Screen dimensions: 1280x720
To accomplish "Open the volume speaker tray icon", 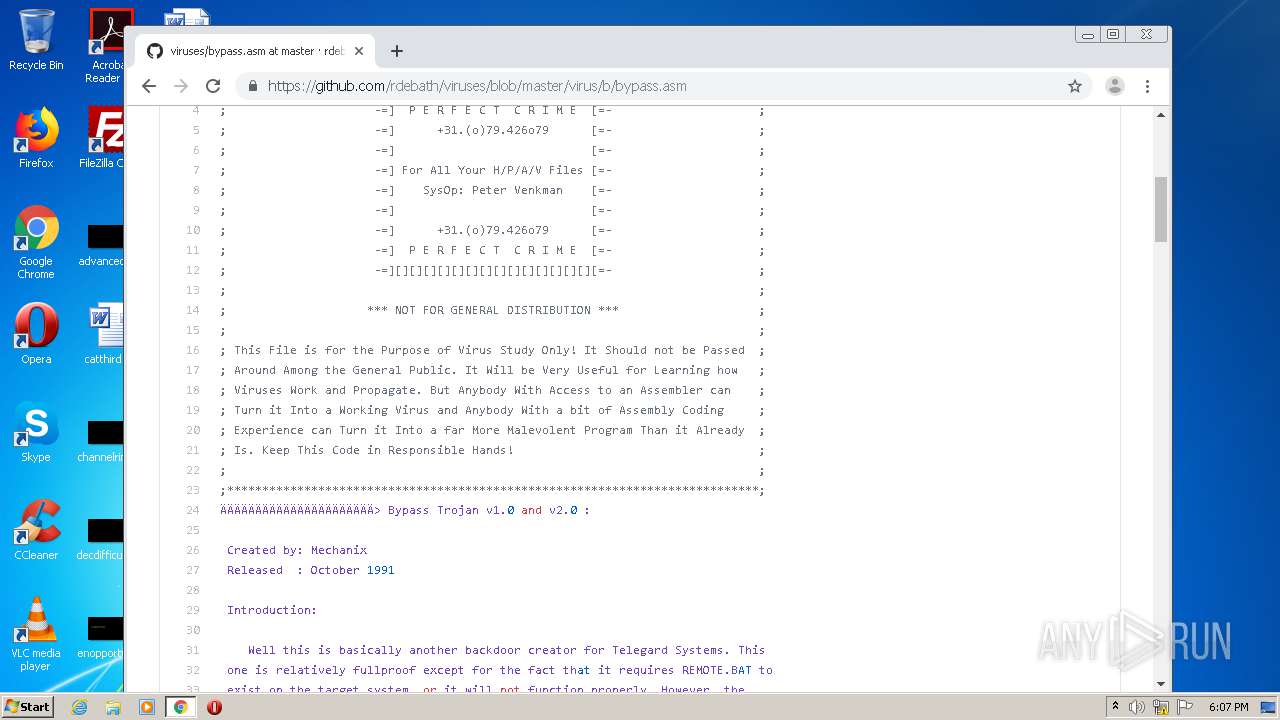I will (x=1137, y=707).
